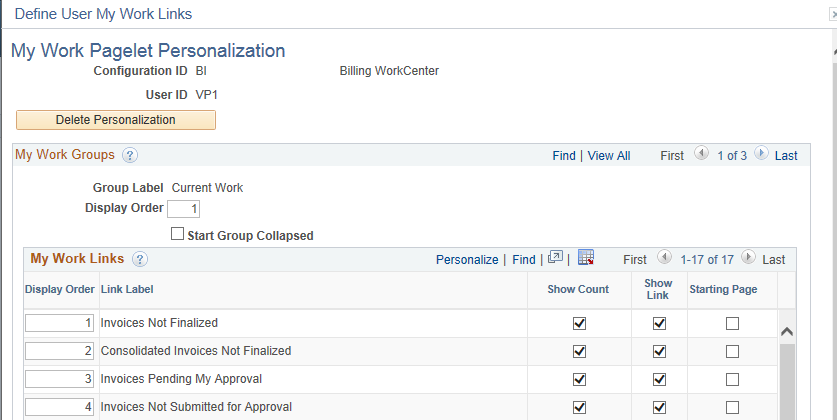The height and width of the screenshot is (420, 837).
Task: Sort by Show Link column header
Action: (658, 289)
